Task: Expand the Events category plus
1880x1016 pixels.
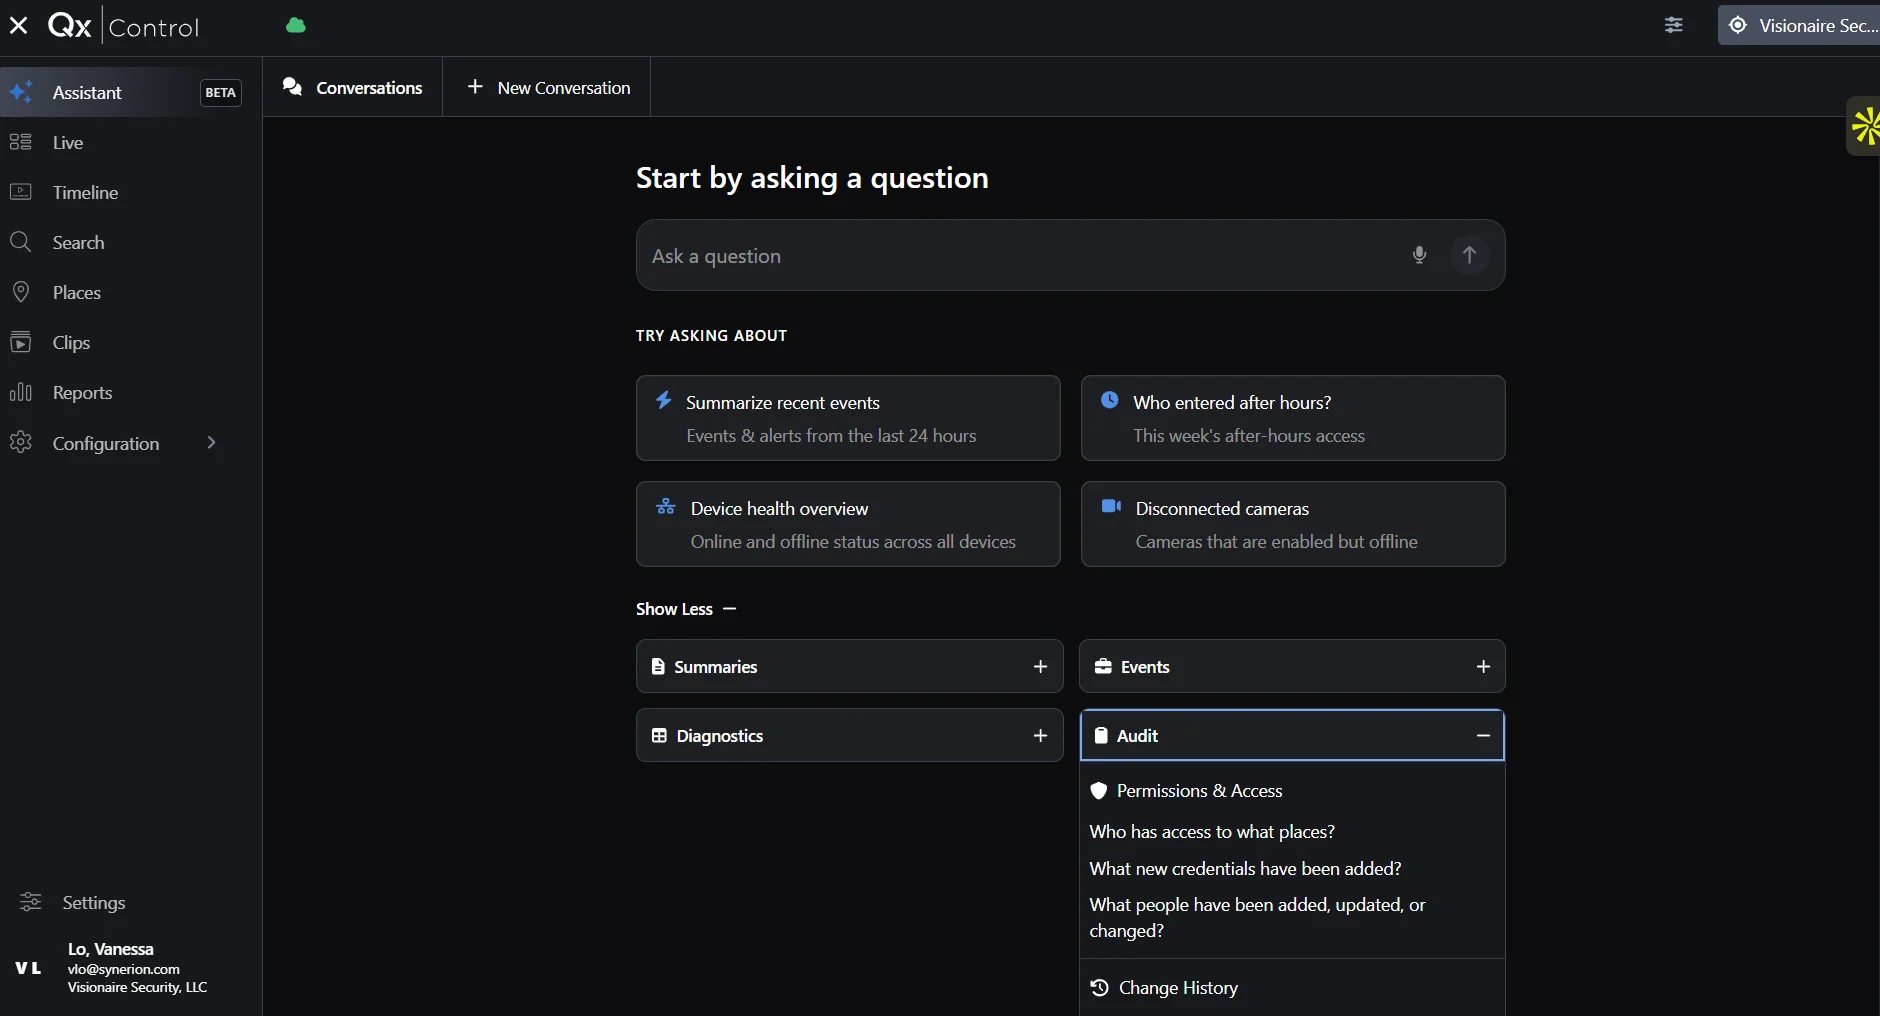Action: pyautogui.click(x=1483, y=666)
